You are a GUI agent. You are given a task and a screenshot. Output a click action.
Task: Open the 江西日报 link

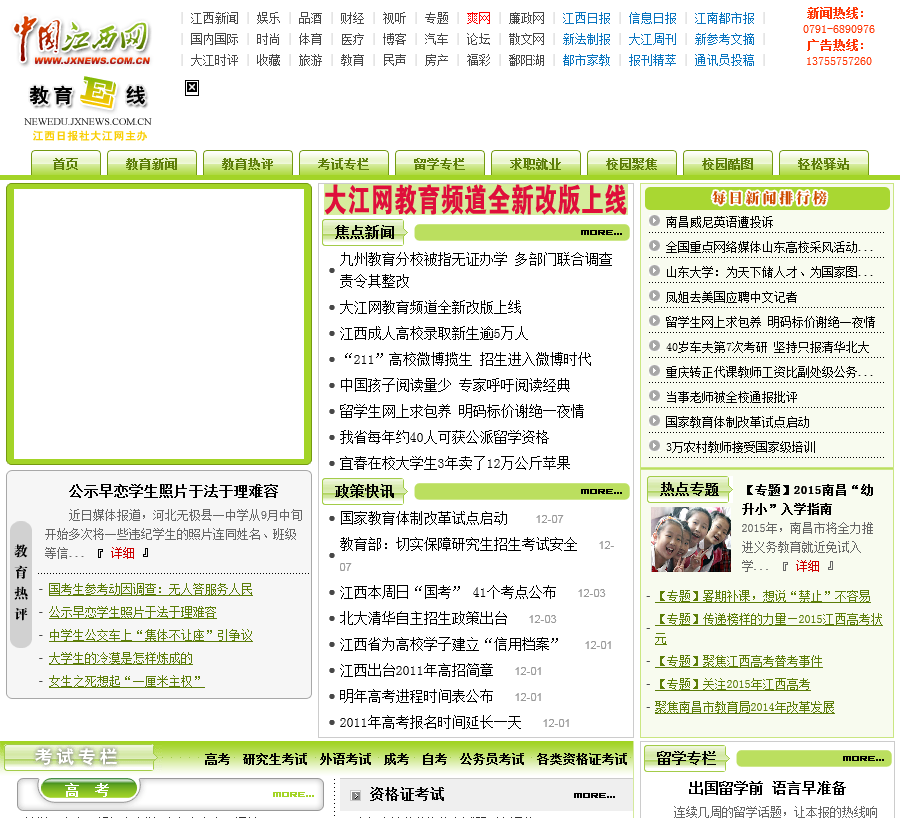[x=586, y=18]
